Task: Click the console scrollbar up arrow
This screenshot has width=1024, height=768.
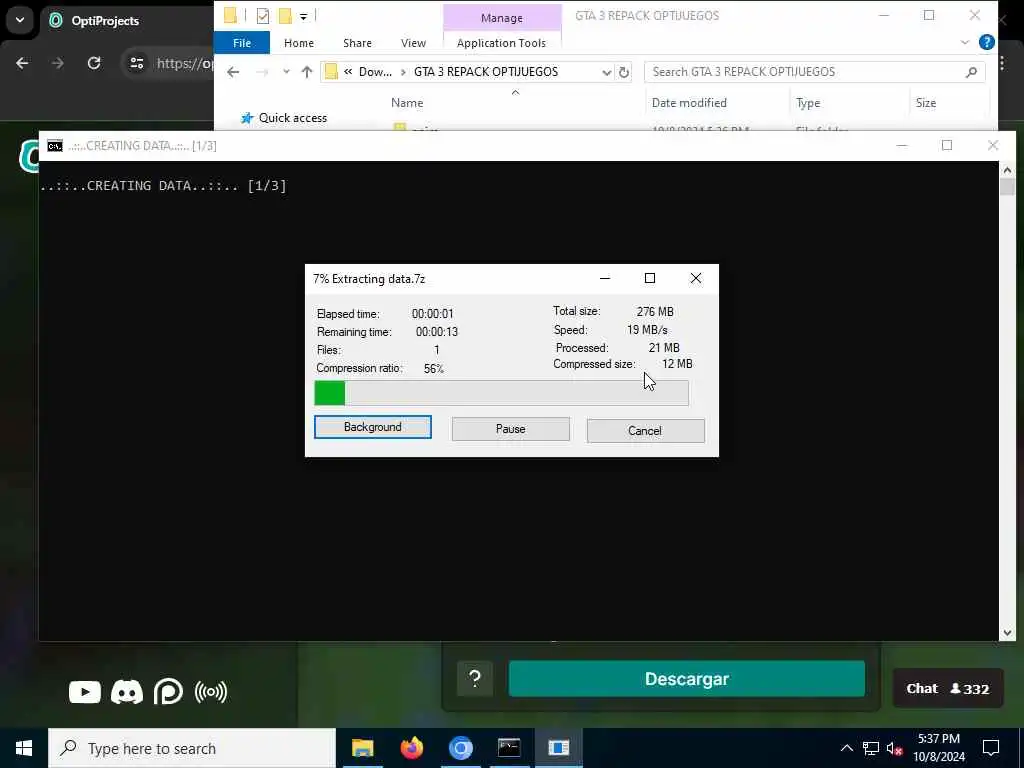Action: [x=1007, y=170]
